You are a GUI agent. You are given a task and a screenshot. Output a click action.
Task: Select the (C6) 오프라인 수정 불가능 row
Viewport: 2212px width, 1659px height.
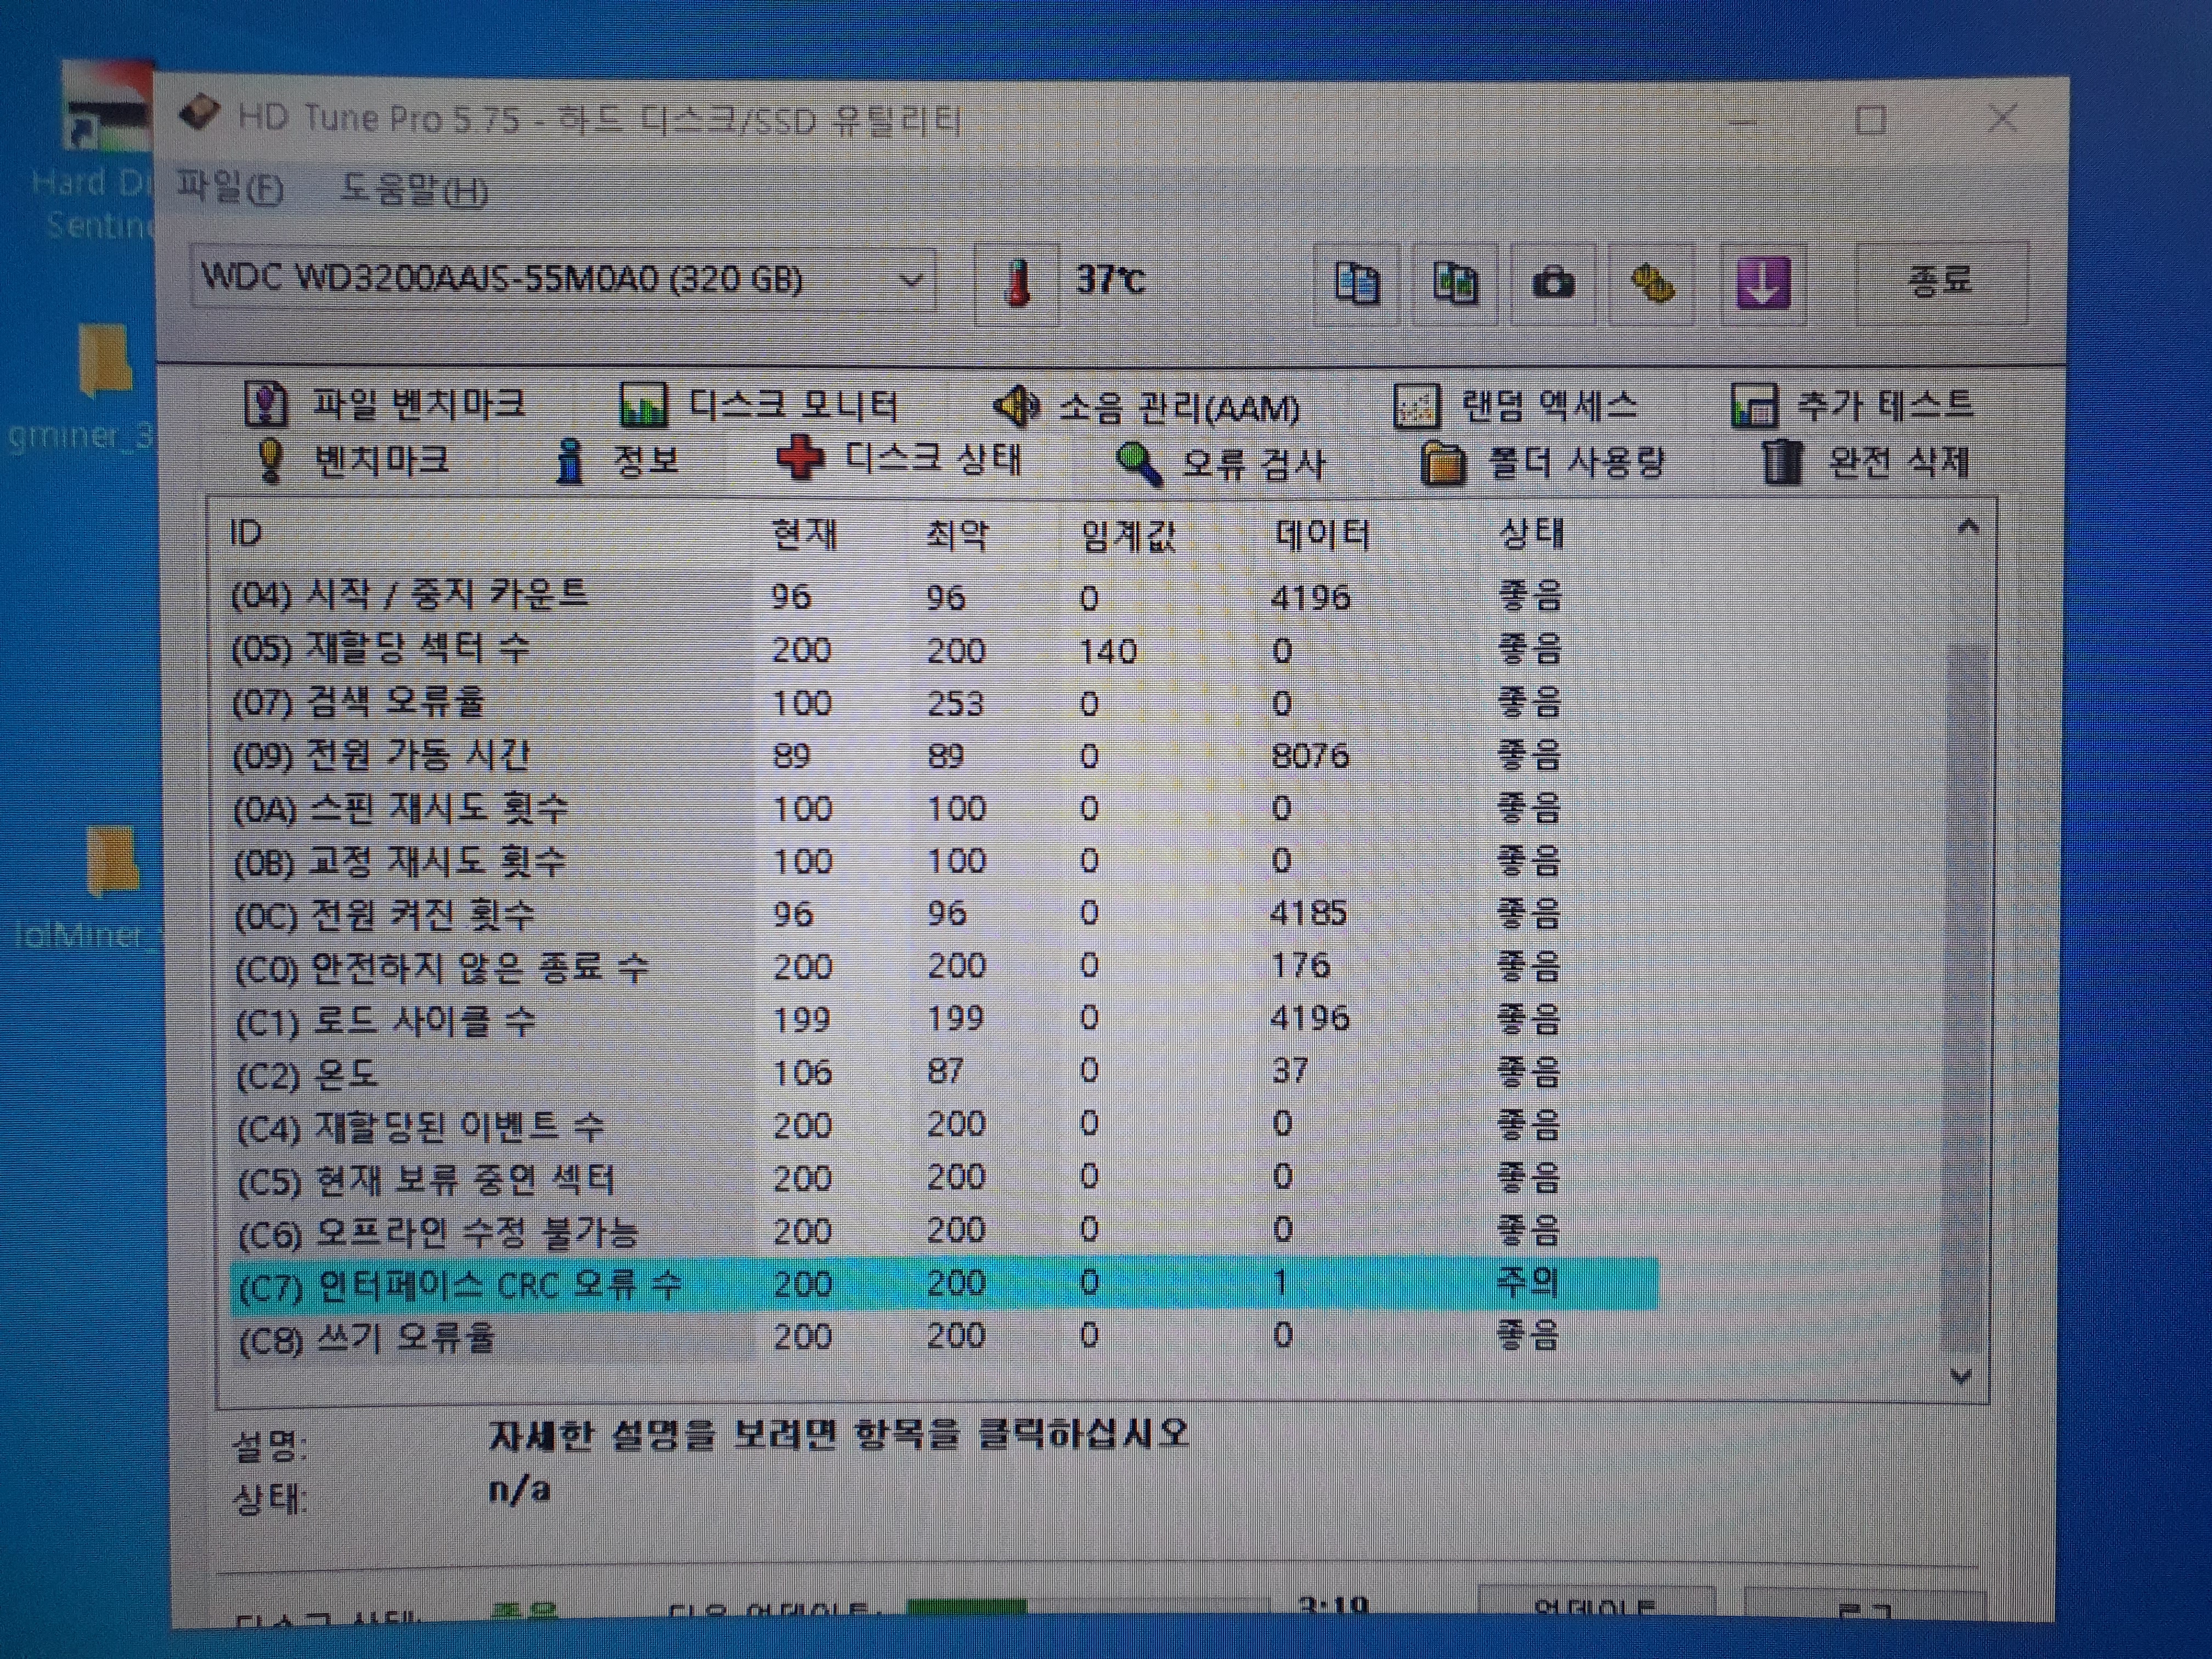pos(943,1231)
